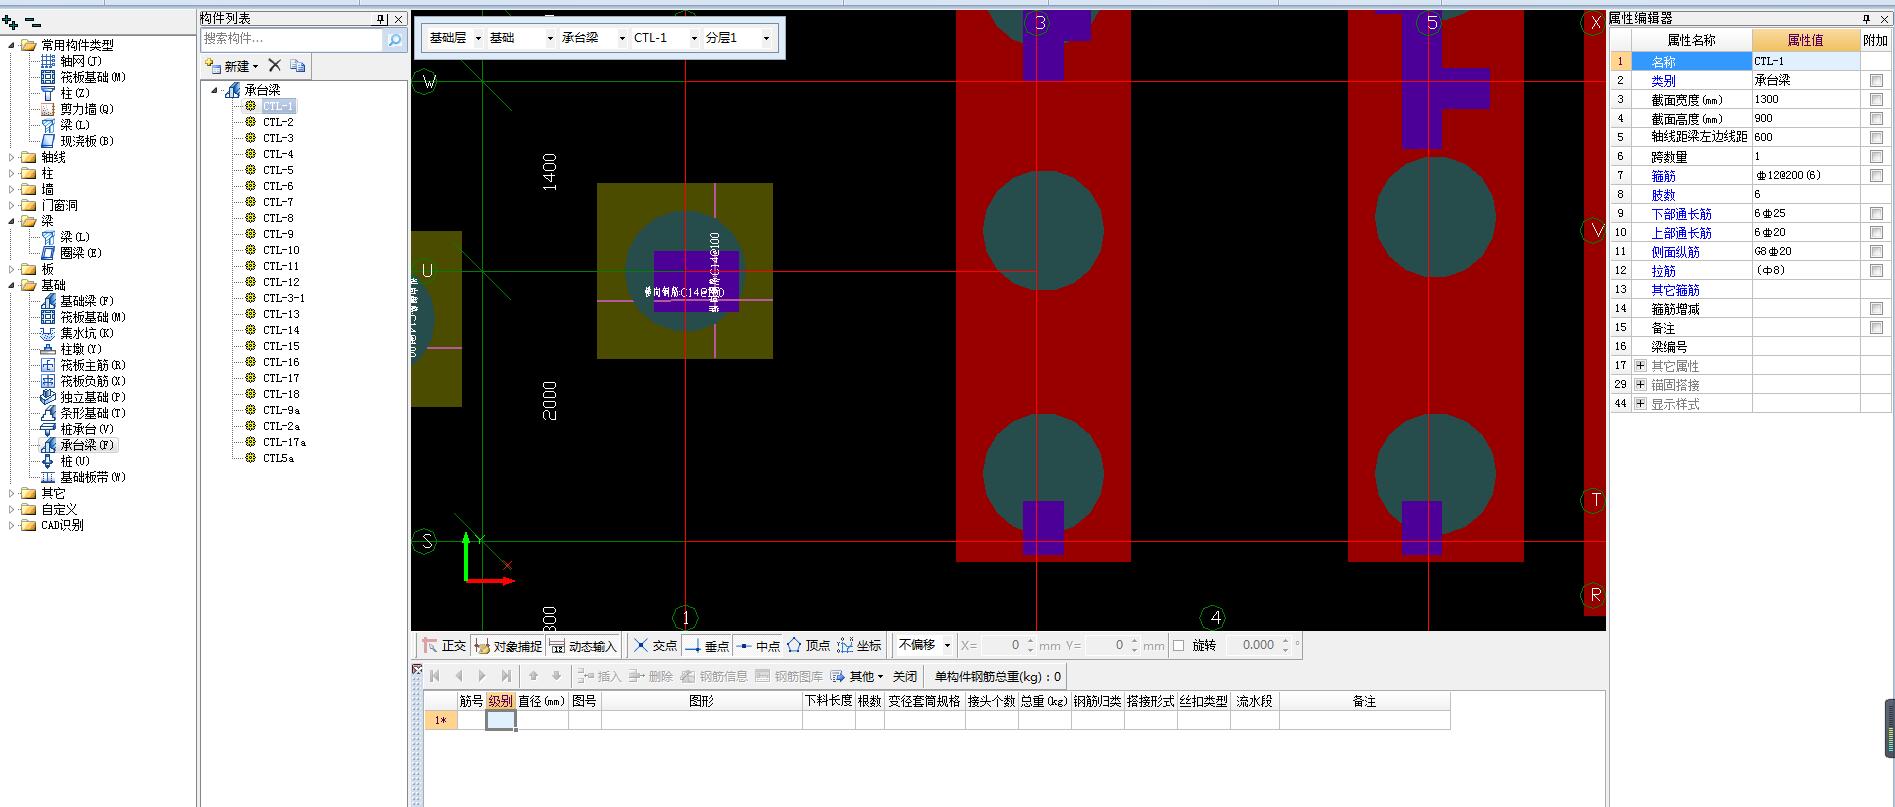Check the 附加 box for 拉筋 row

tap(1876, 271)
